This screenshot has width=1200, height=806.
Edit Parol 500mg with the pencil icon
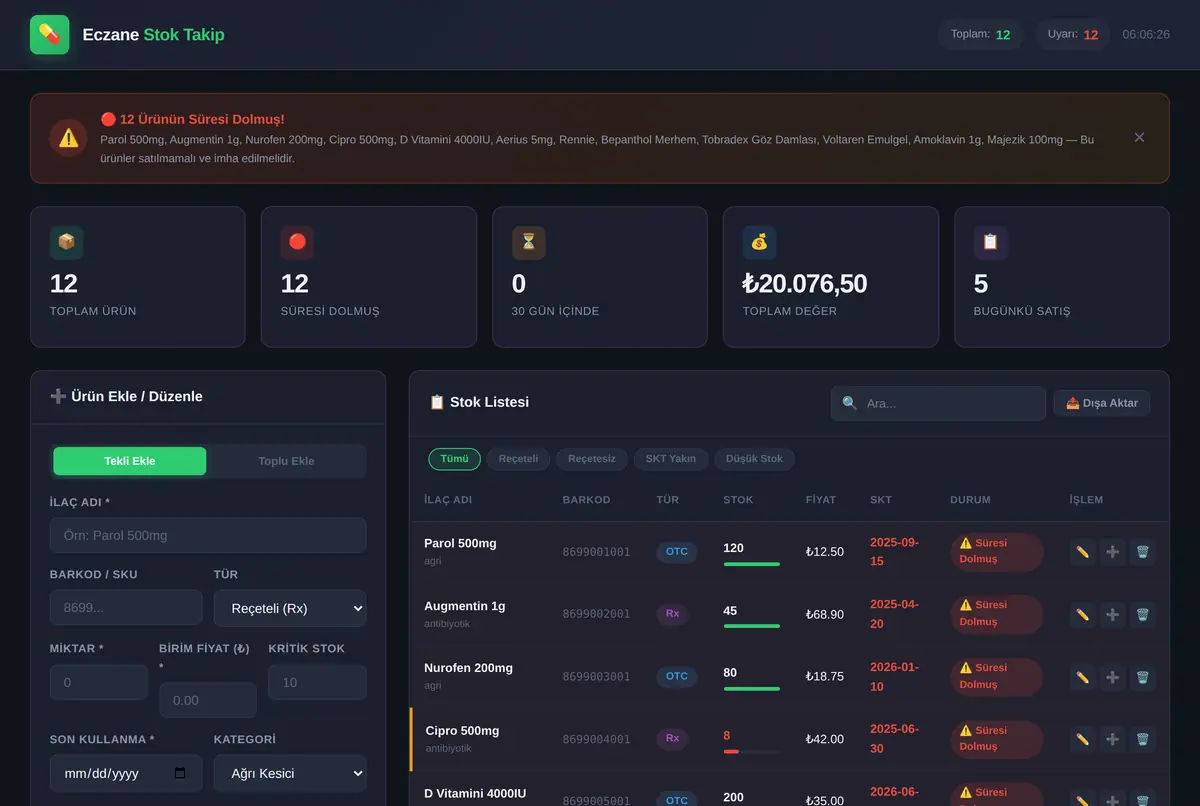tap(1082, 552)
